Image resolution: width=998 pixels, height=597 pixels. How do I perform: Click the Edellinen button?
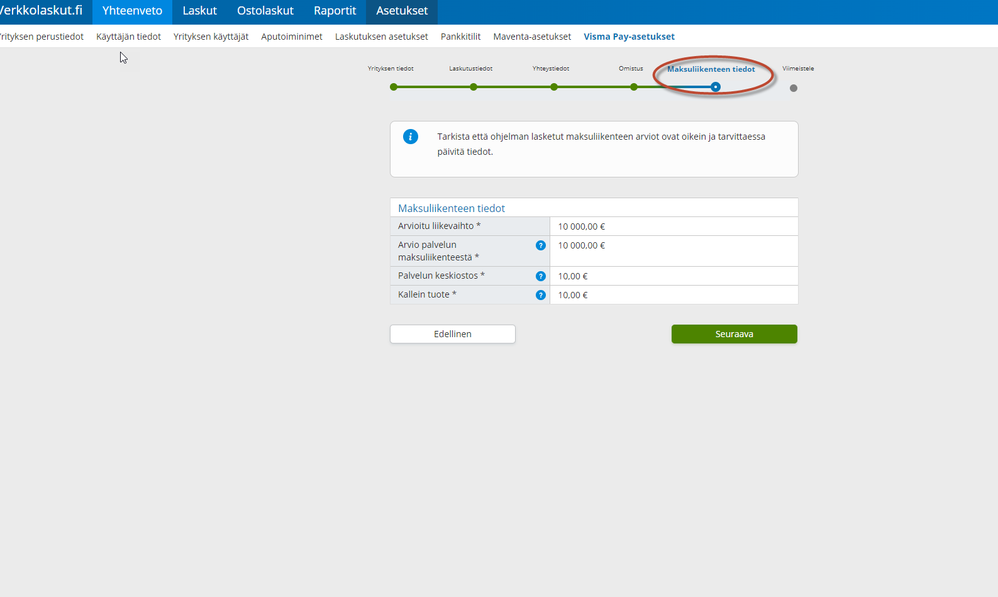[453, 334]
